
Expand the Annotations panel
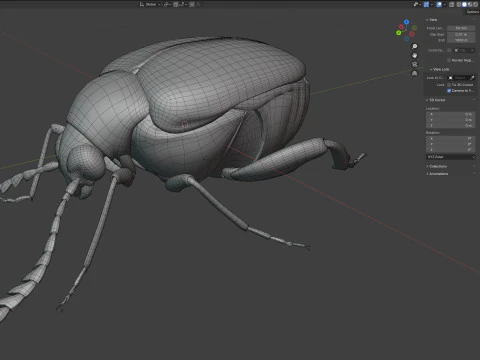[x=437, y=174]
